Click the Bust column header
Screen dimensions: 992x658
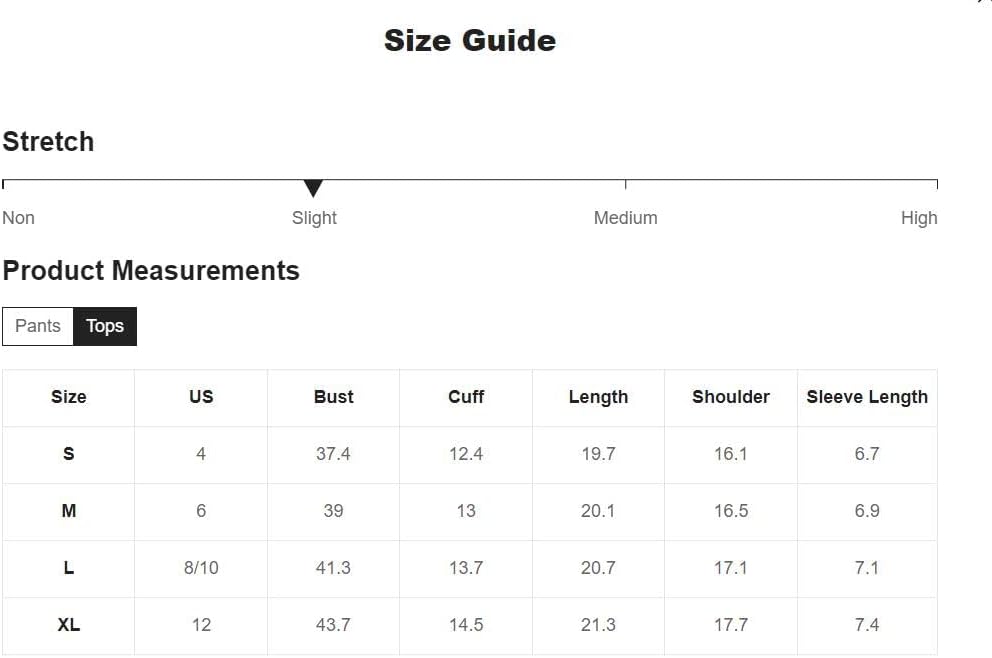click(x=333, y=397)
